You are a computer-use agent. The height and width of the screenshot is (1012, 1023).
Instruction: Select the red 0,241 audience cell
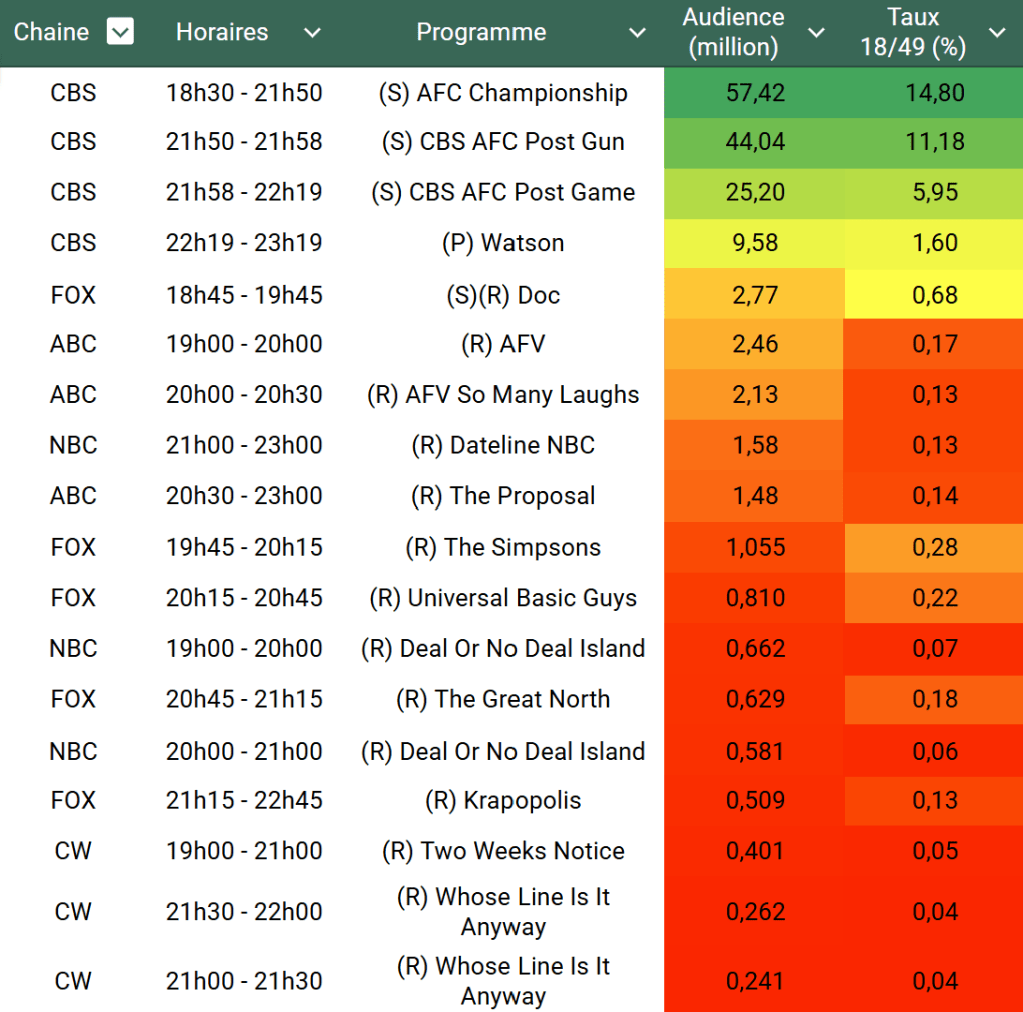755,981
